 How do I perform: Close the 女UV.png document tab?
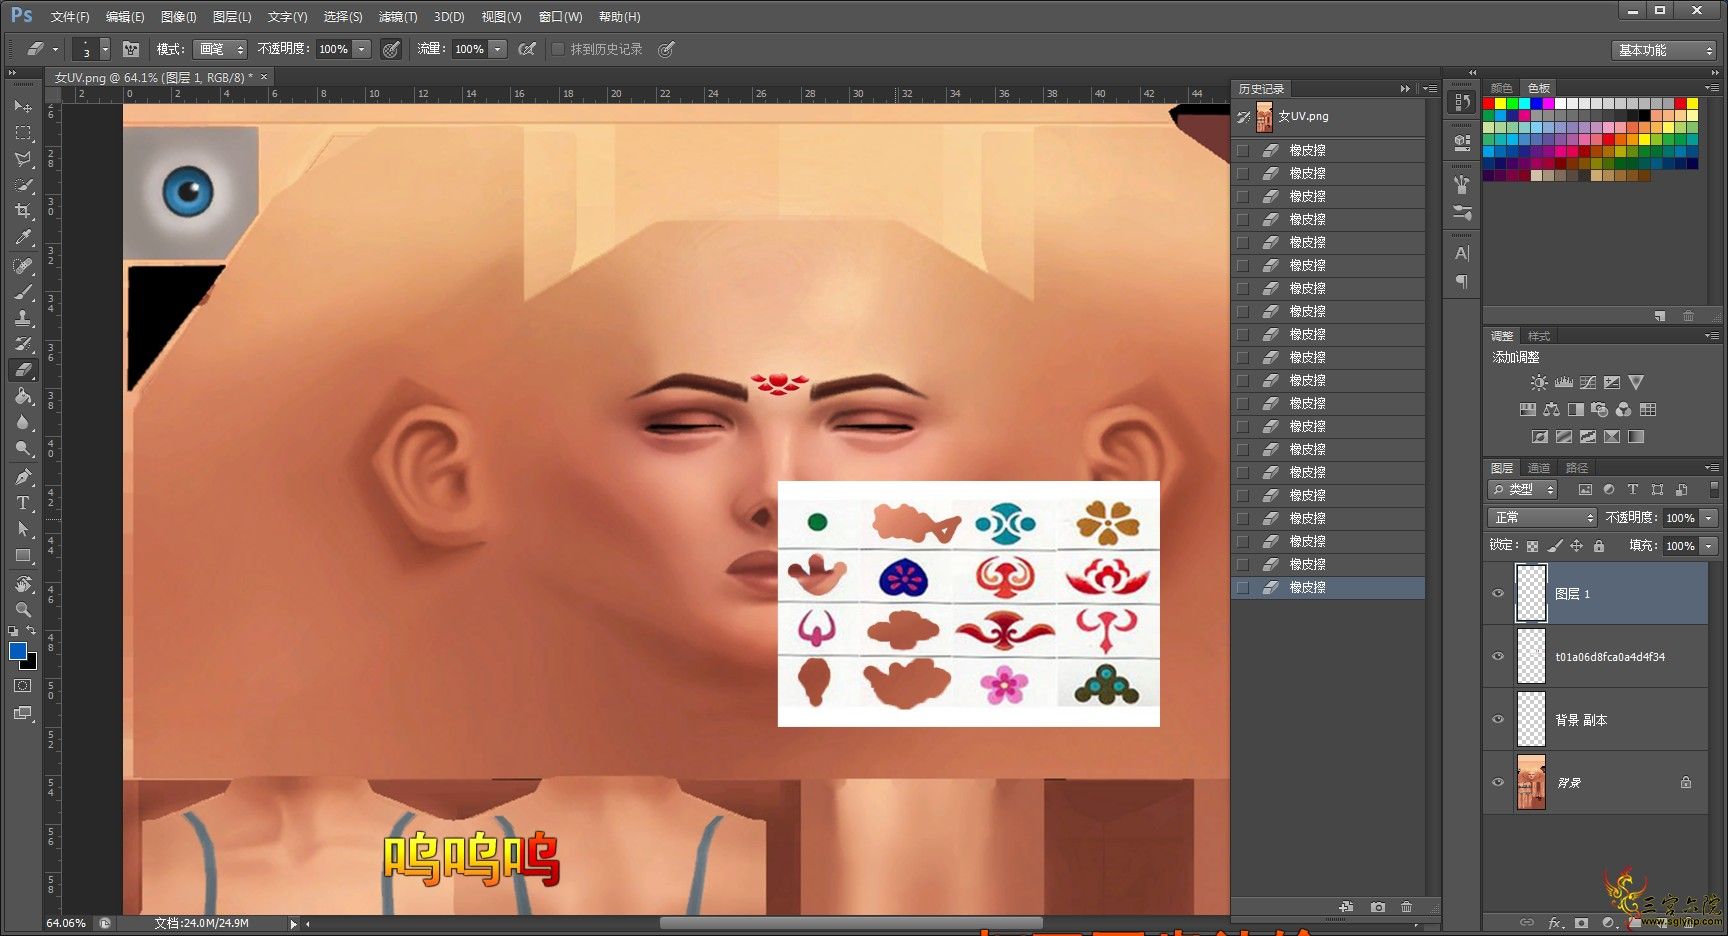[264, 77]
